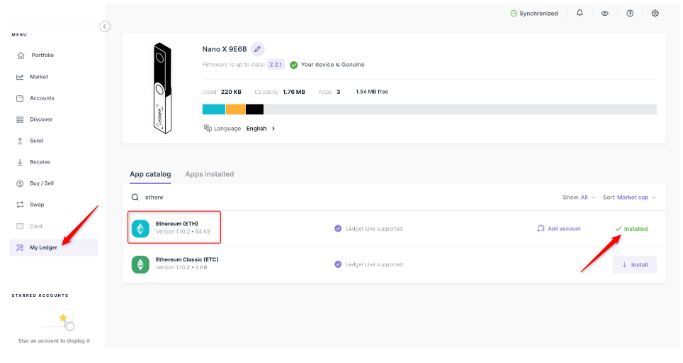Image resolution: width=683 pixels, height=363 pixels.
Task: Click the Portfolio house icon
Action: pos(20,55)
